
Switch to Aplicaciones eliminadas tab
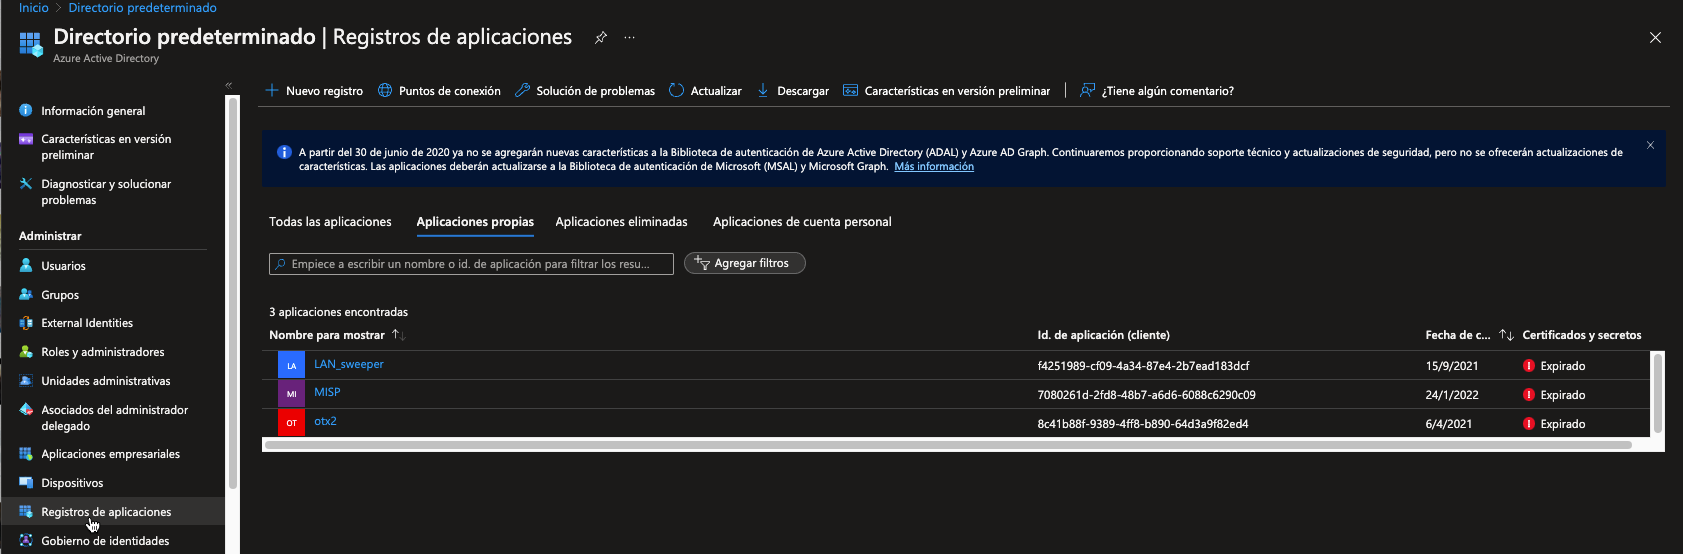coord(621,222)
